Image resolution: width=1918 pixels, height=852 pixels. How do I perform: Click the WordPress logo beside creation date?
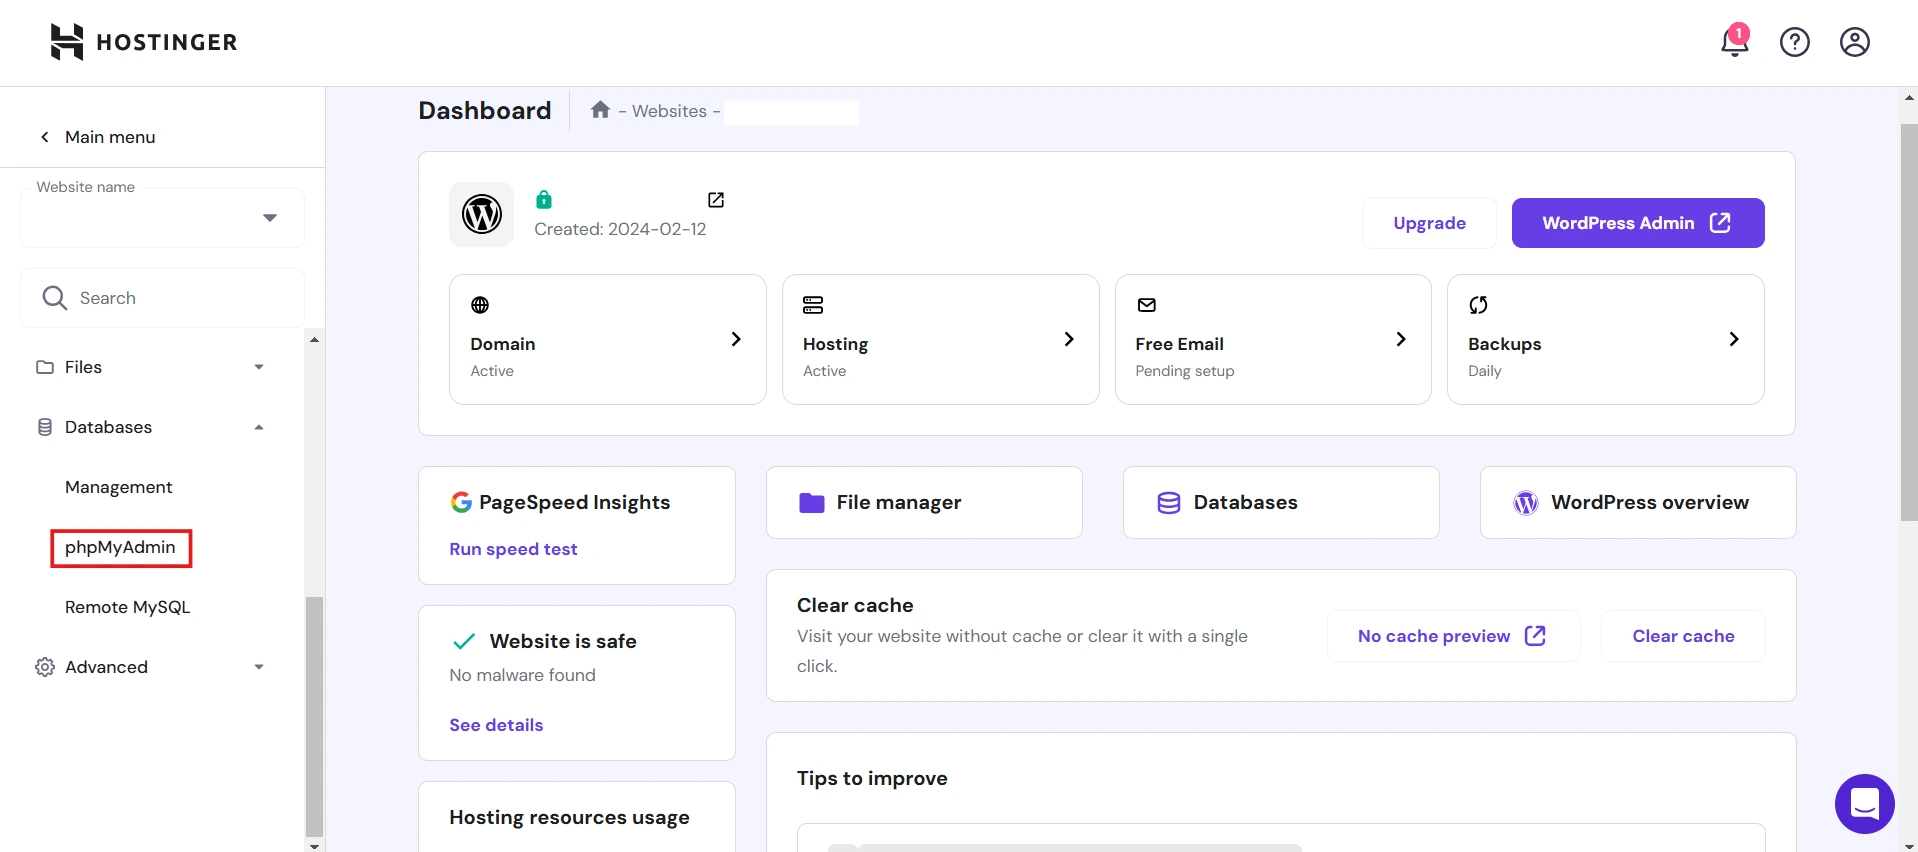tap(482, 214)
